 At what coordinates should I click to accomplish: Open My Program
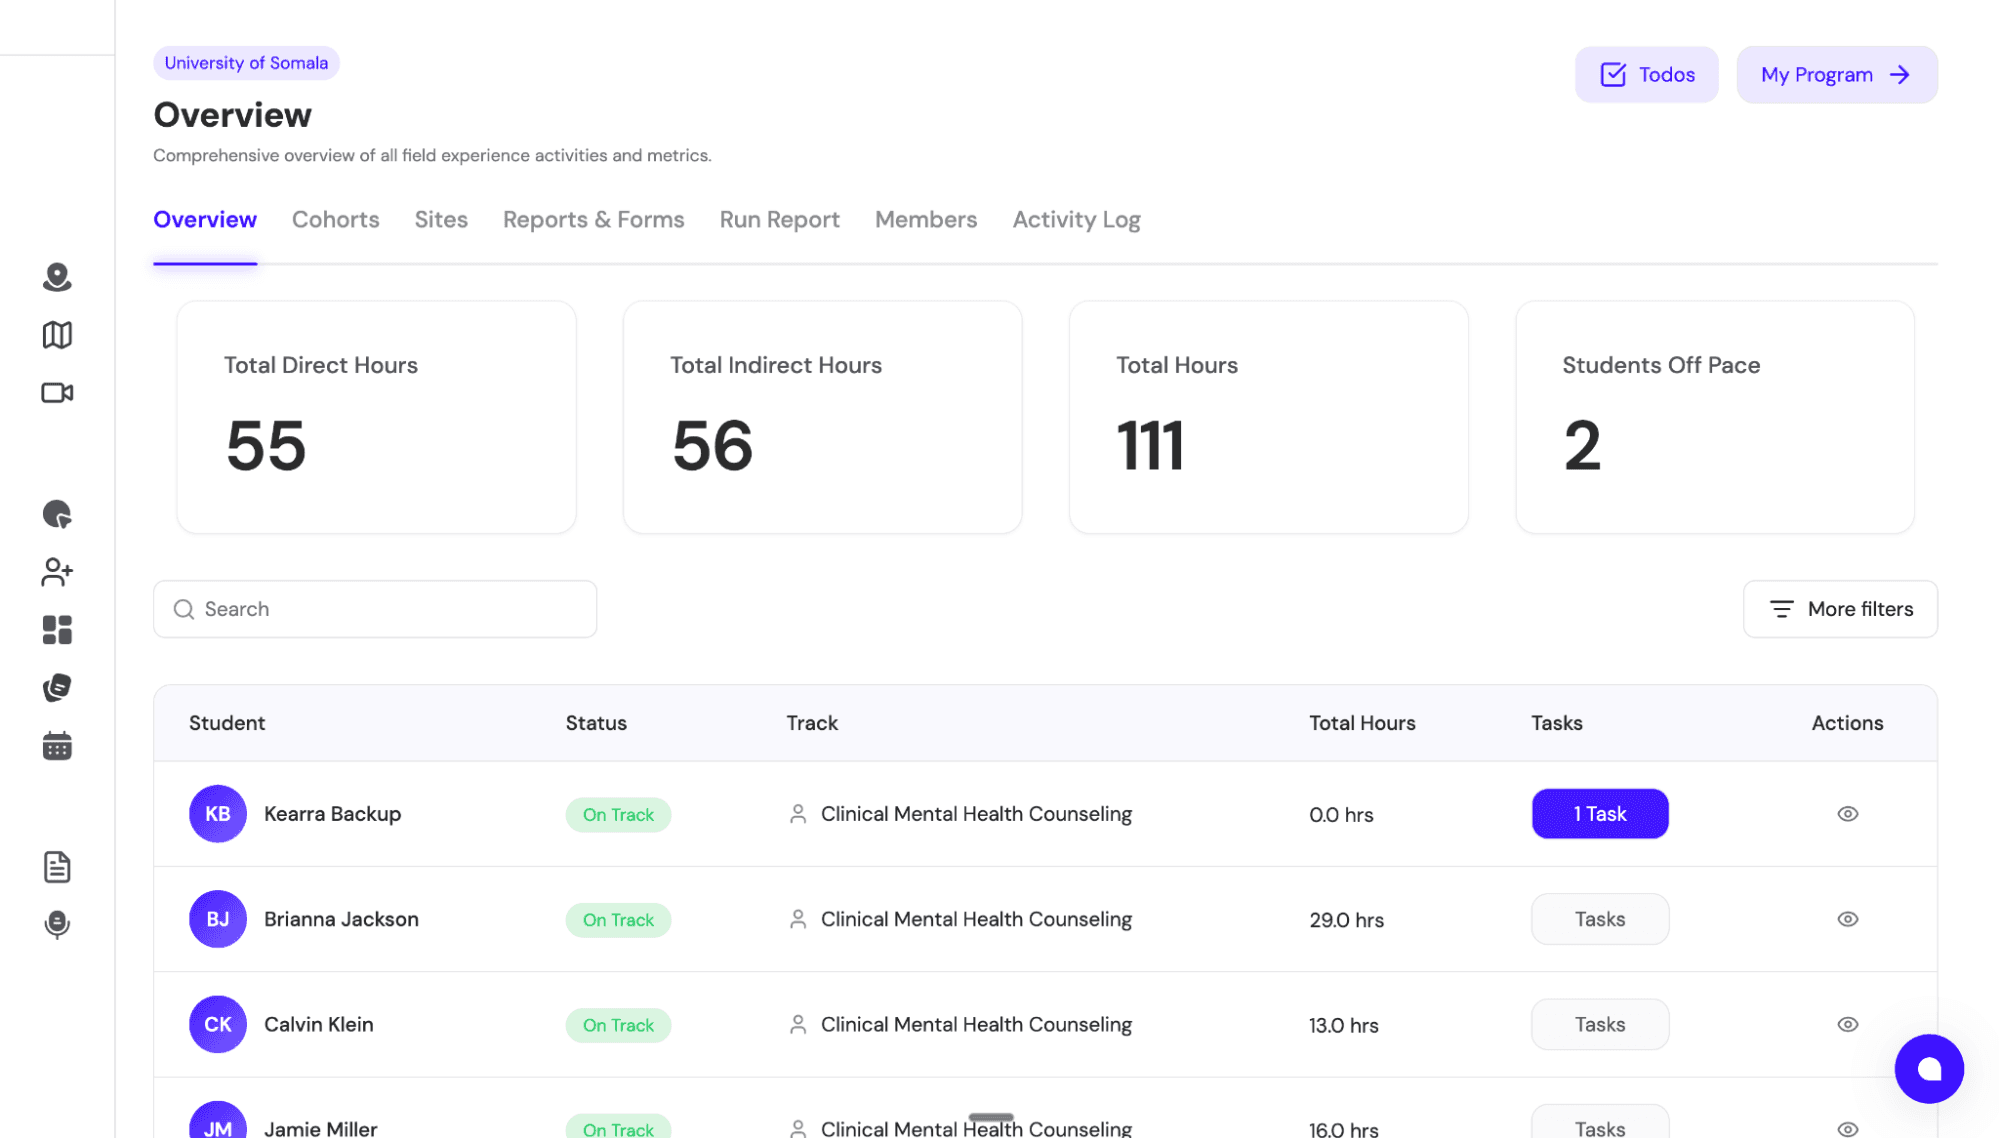click(x=1836, y=74)
